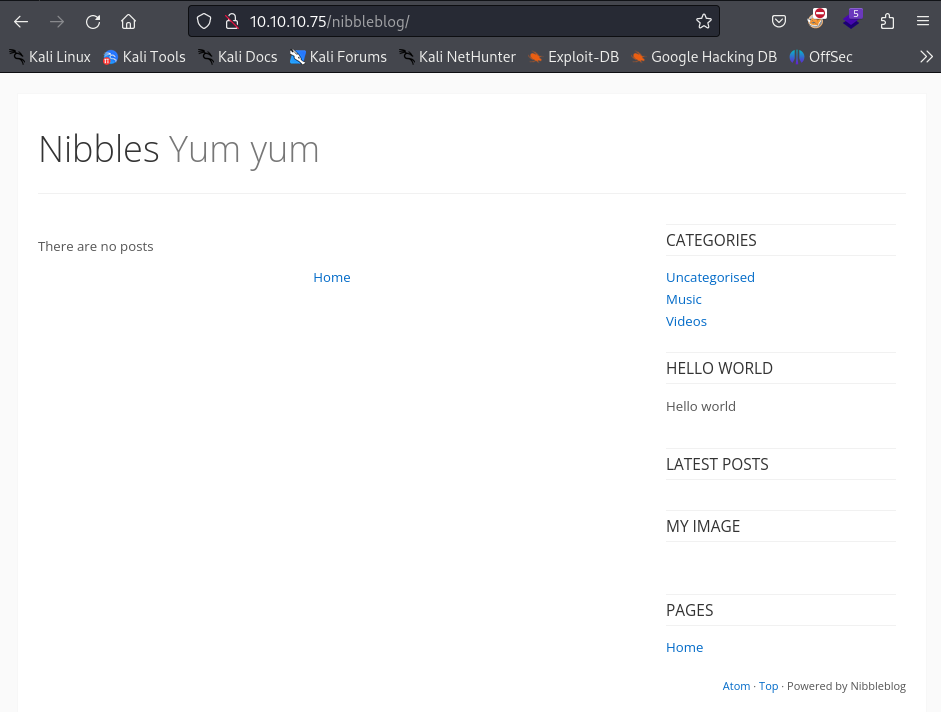The image size is (941, 712).
Task: Reload the current page
Action: pyautogui.click(x=93, y=22)
